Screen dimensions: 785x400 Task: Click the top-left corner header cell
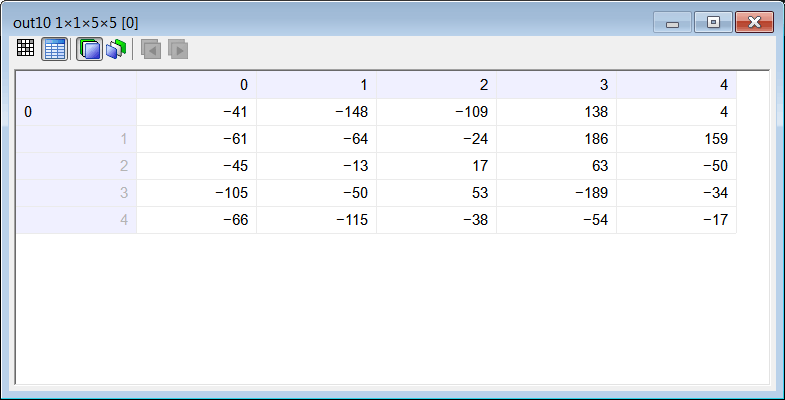pos(76,85)
